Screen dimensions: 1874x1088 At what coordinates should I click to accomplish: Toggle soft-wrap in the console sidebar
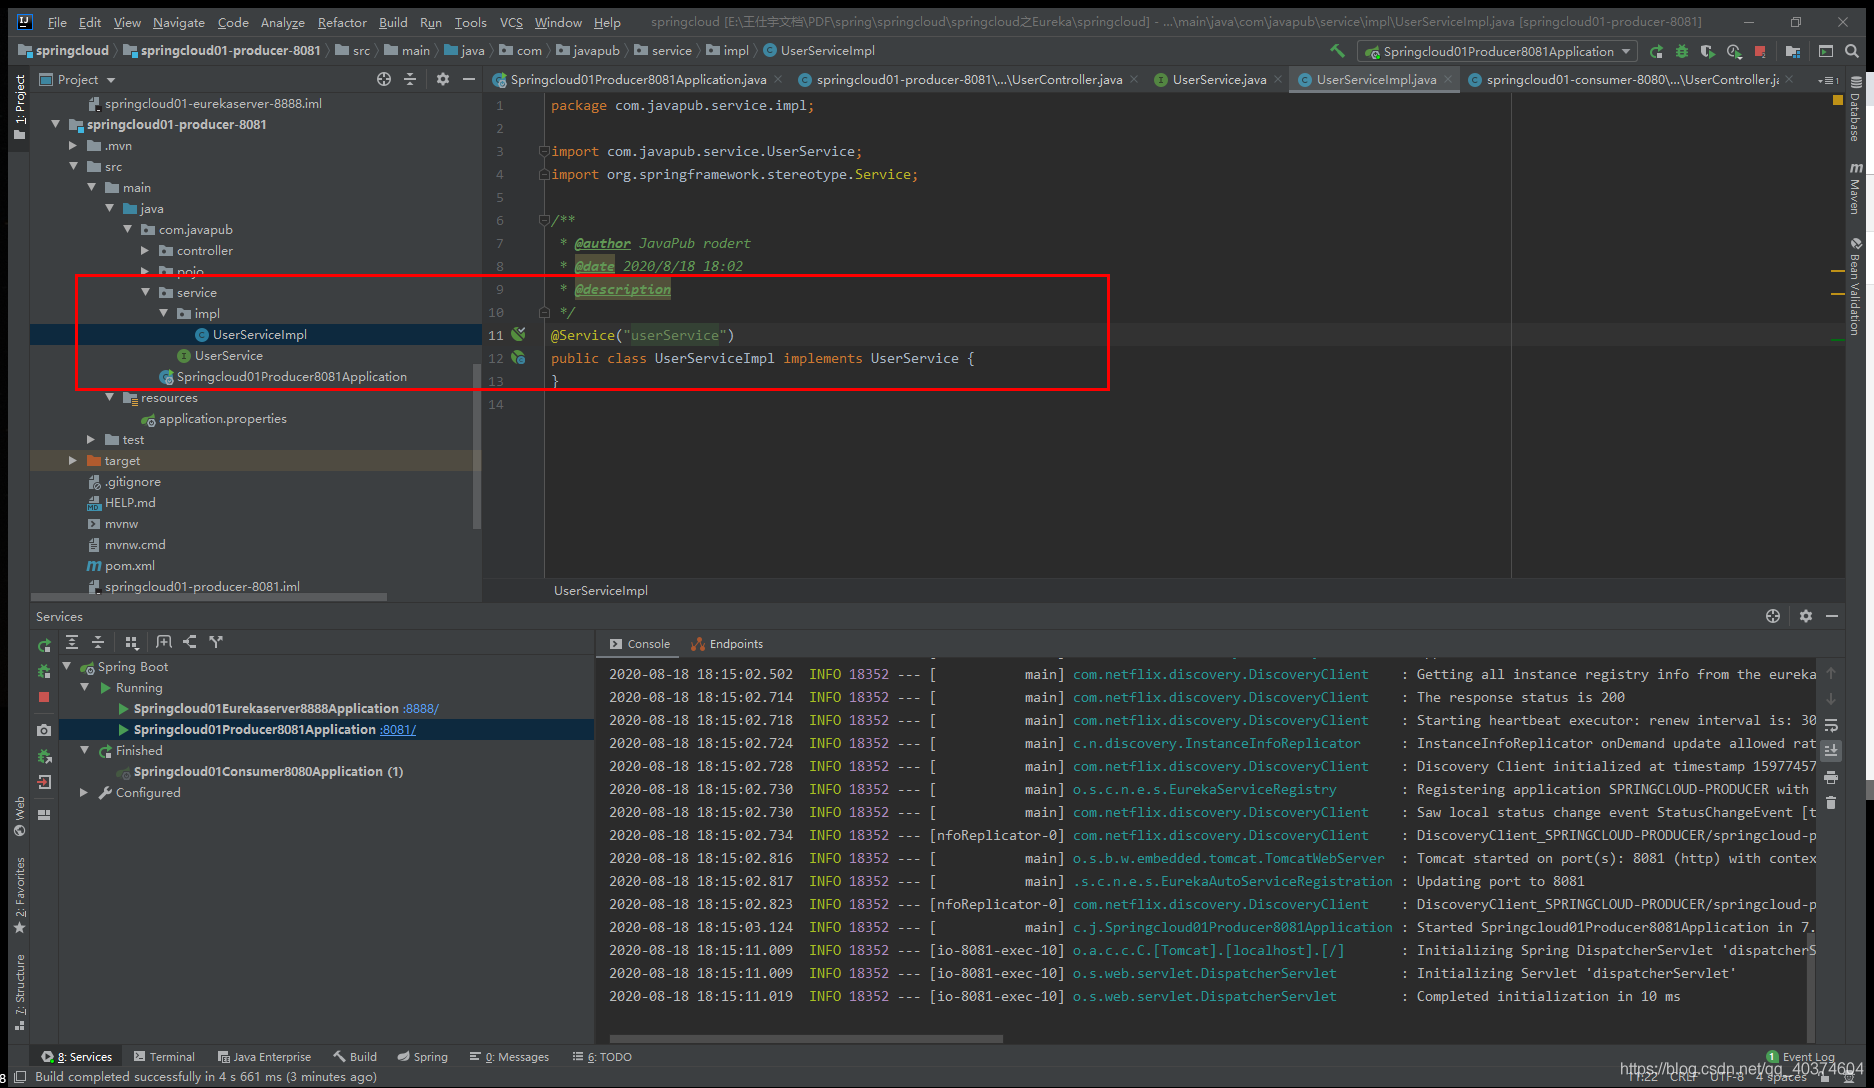pyautogui.click(x=1831, y=725)
